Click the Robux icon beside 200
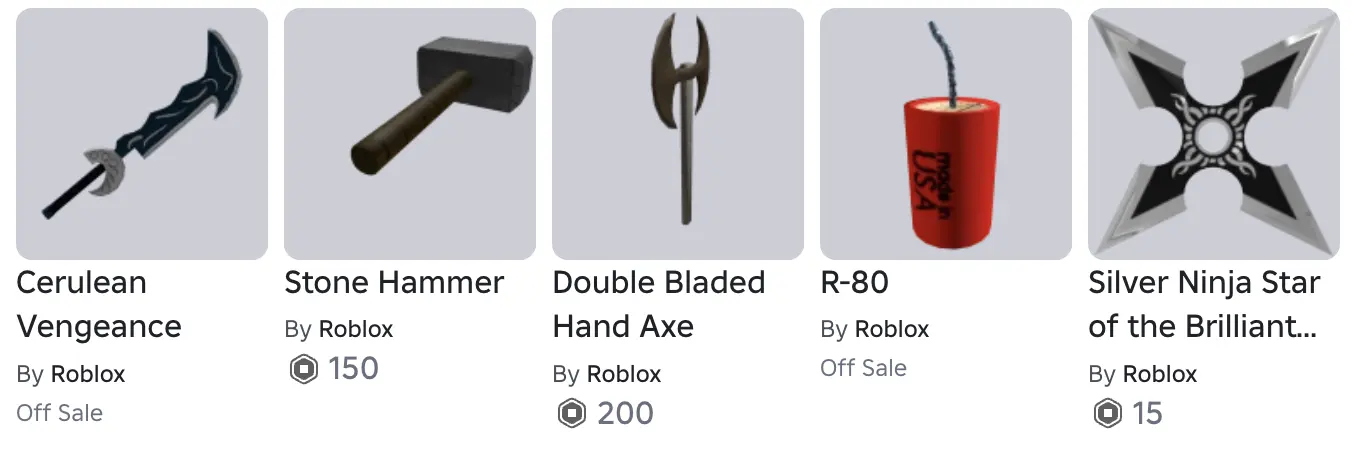Viewport: 1352px width, 476px height. point(571,413)
